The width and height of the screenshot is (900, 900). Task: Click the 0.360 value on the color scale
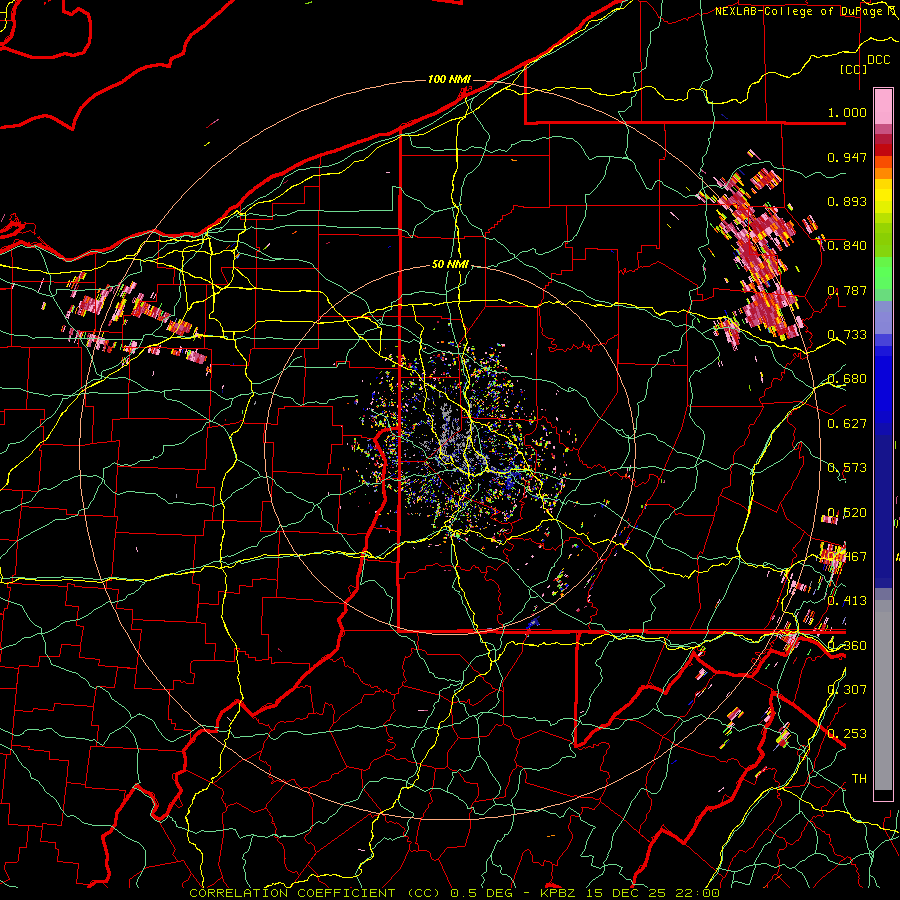tap(847, 646)
